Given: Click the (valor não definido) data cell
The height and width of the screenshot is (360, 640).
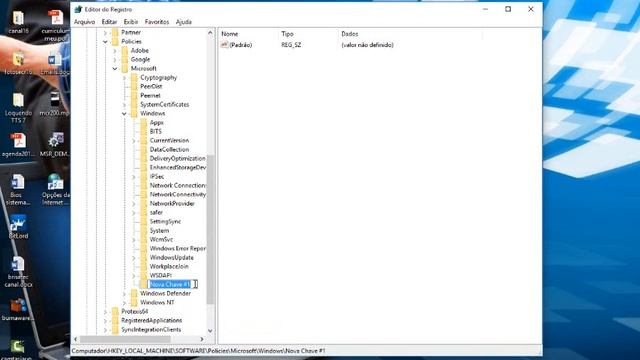Looking at the screenshot, I should click(367, 45).
